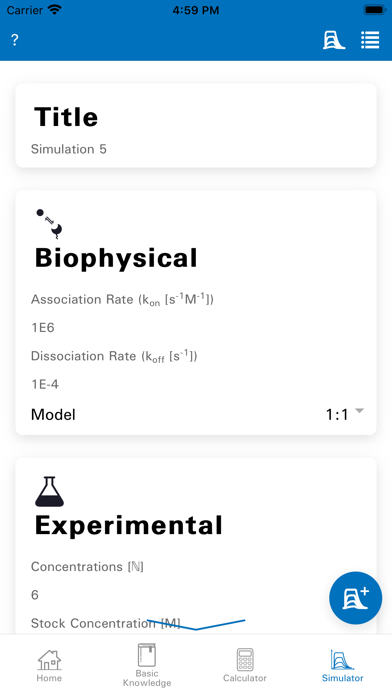
Task: Click the flask icon above Experimental
Action: pos(49,491)
